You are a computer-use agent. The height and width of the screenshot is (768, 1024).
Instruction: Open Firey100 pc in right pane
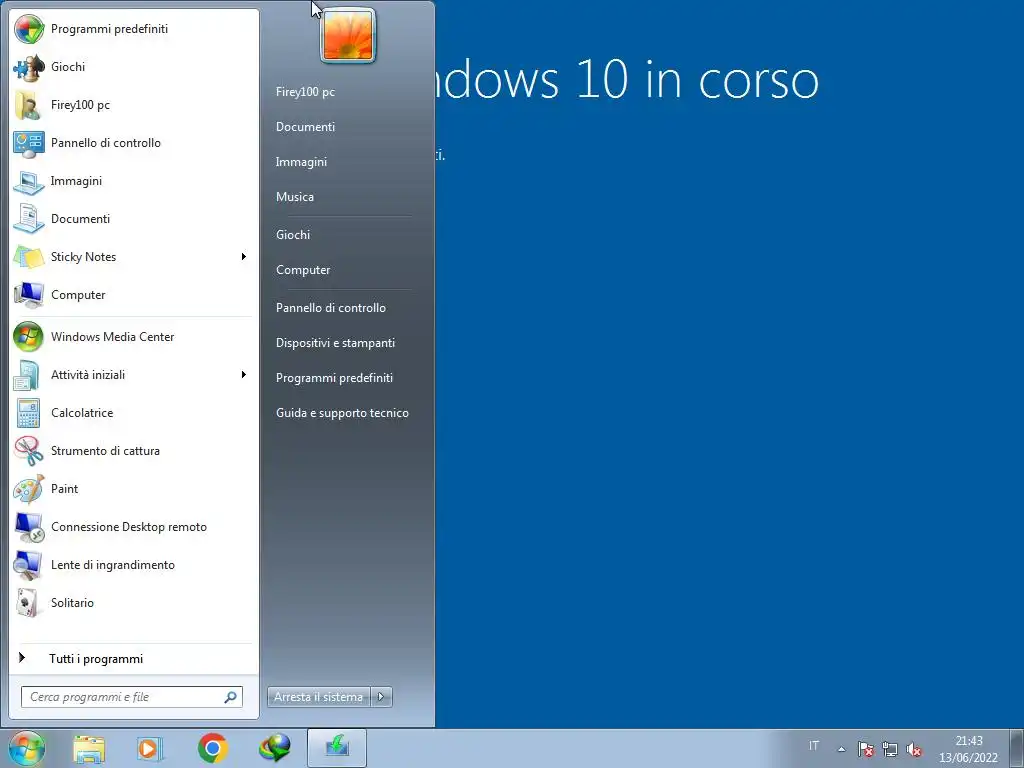click(x=305, y=92)
